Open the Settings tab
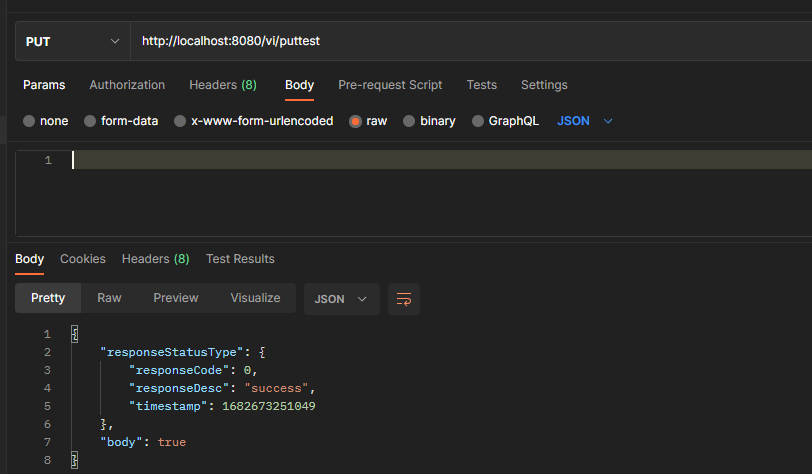This screenshot has height=474, width=812. [x=544, y=85]
